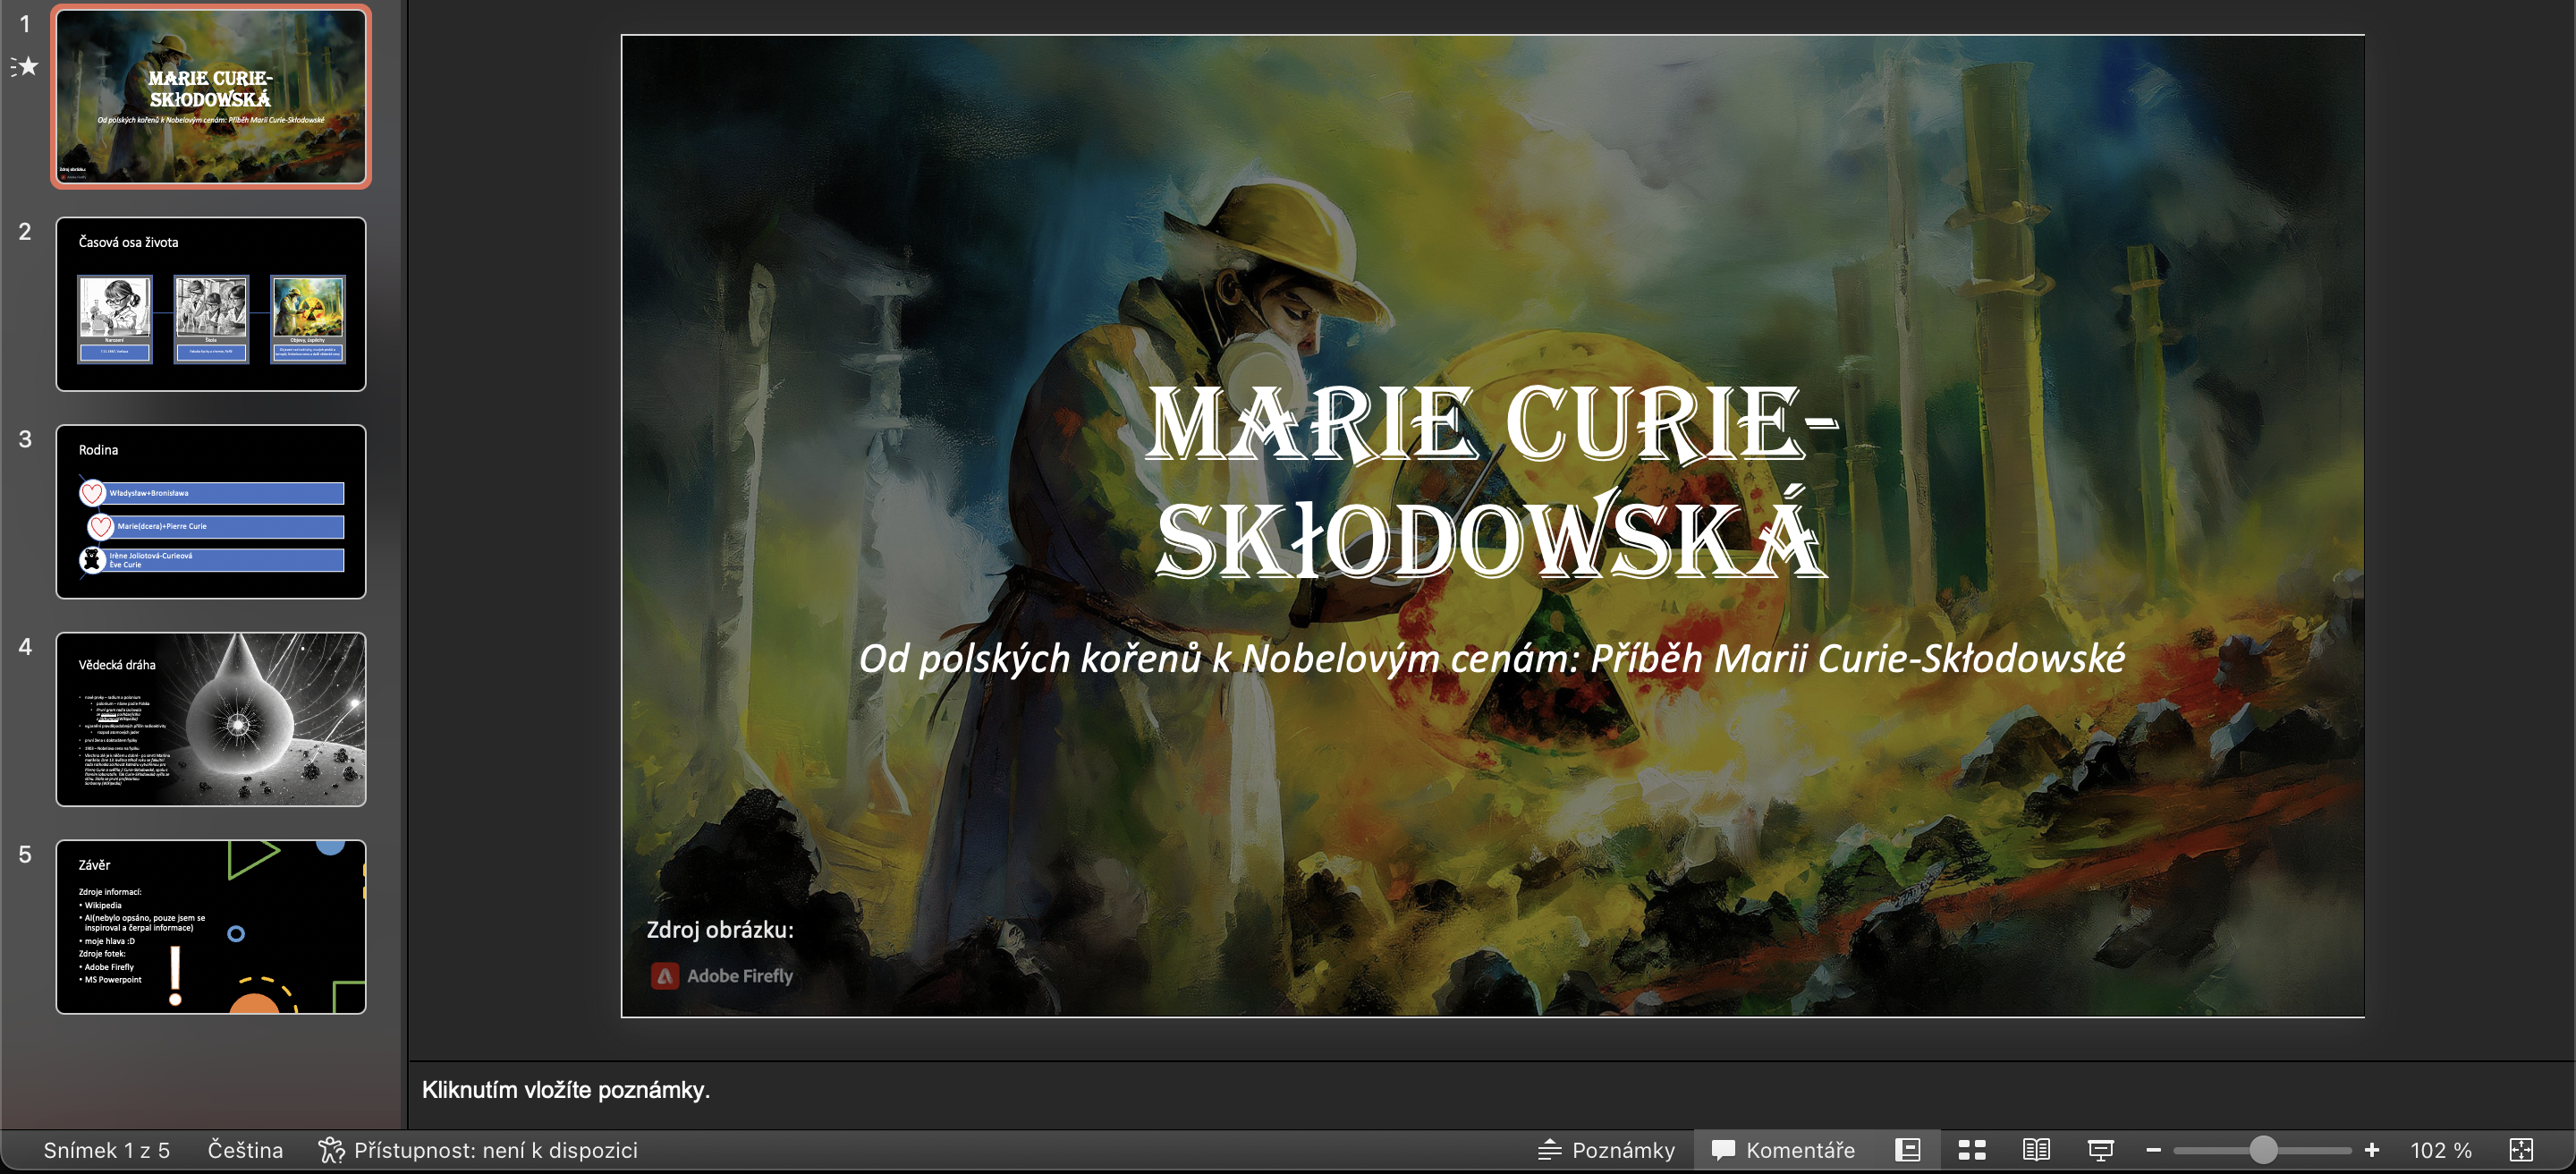Open slide 4 thumbnail Vědecká dráha
The width and height of the screenshot is (2576, 1174).
tap(211, 719)
